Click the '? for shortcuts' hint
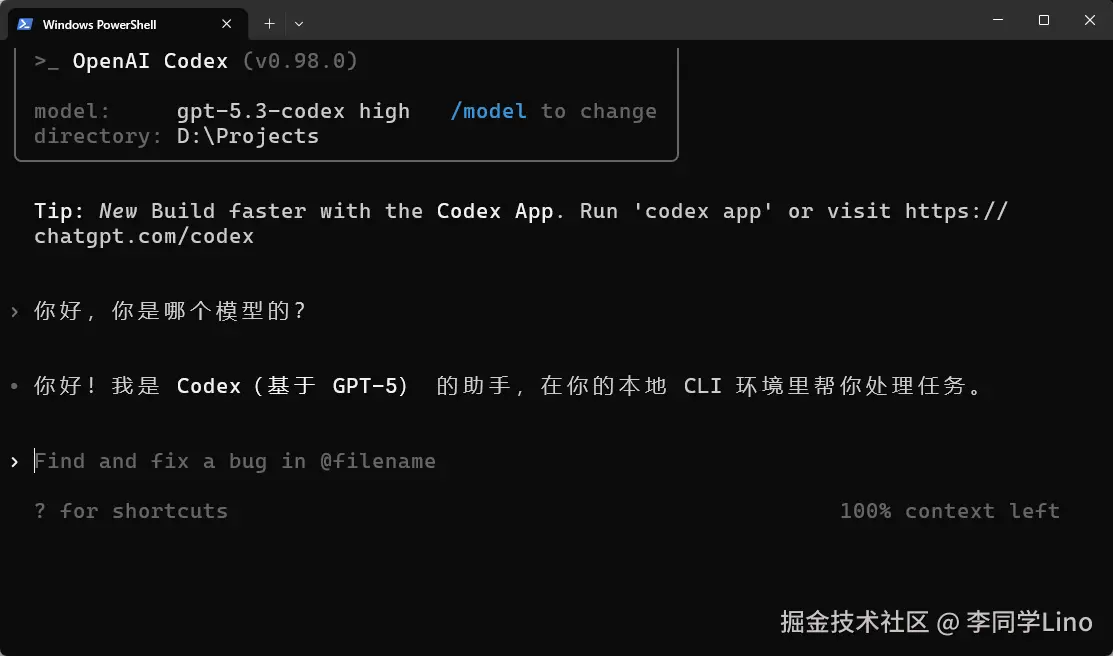The height and width of the screenshot is (656, 1113). pos(131,511)
